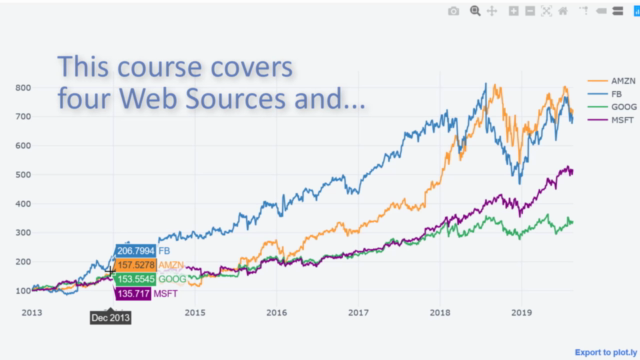This screenshot has height=360, width=640.
Task: Click the 300 y-axis label
Action: click(x=23, y=233)
